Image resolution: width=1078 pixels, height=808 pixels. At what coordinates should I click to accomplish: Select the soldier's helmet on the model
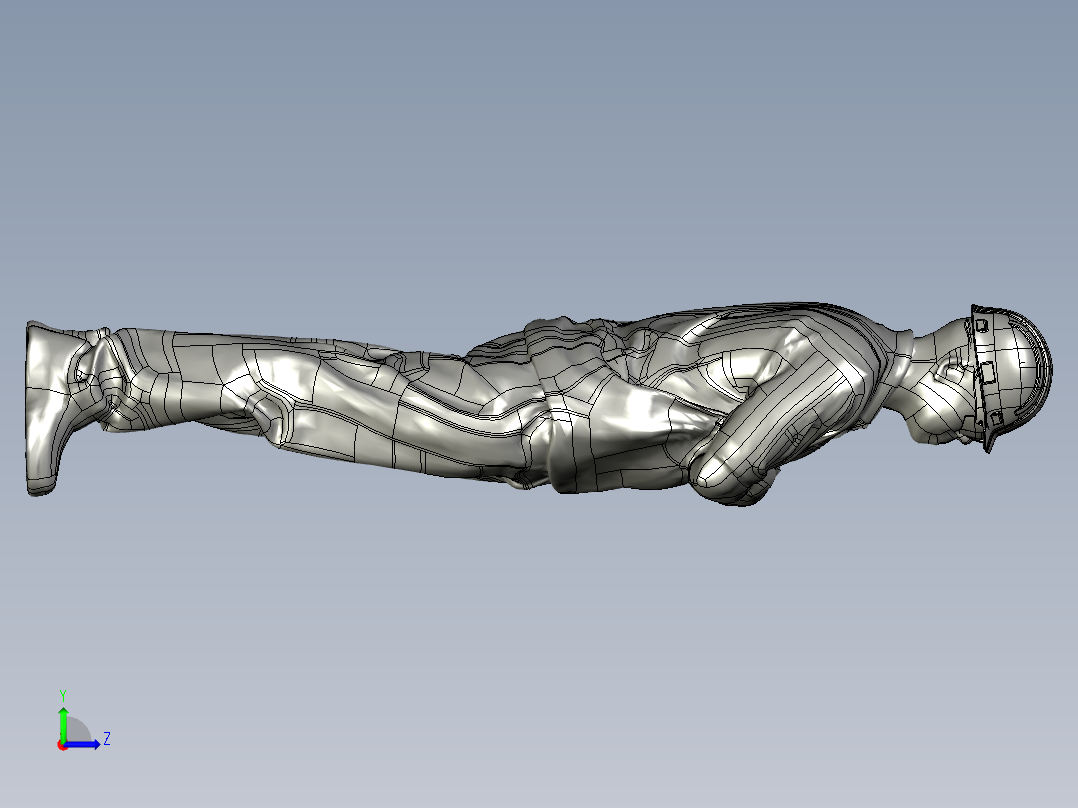pyautogui.click(x=1011, y=377)
